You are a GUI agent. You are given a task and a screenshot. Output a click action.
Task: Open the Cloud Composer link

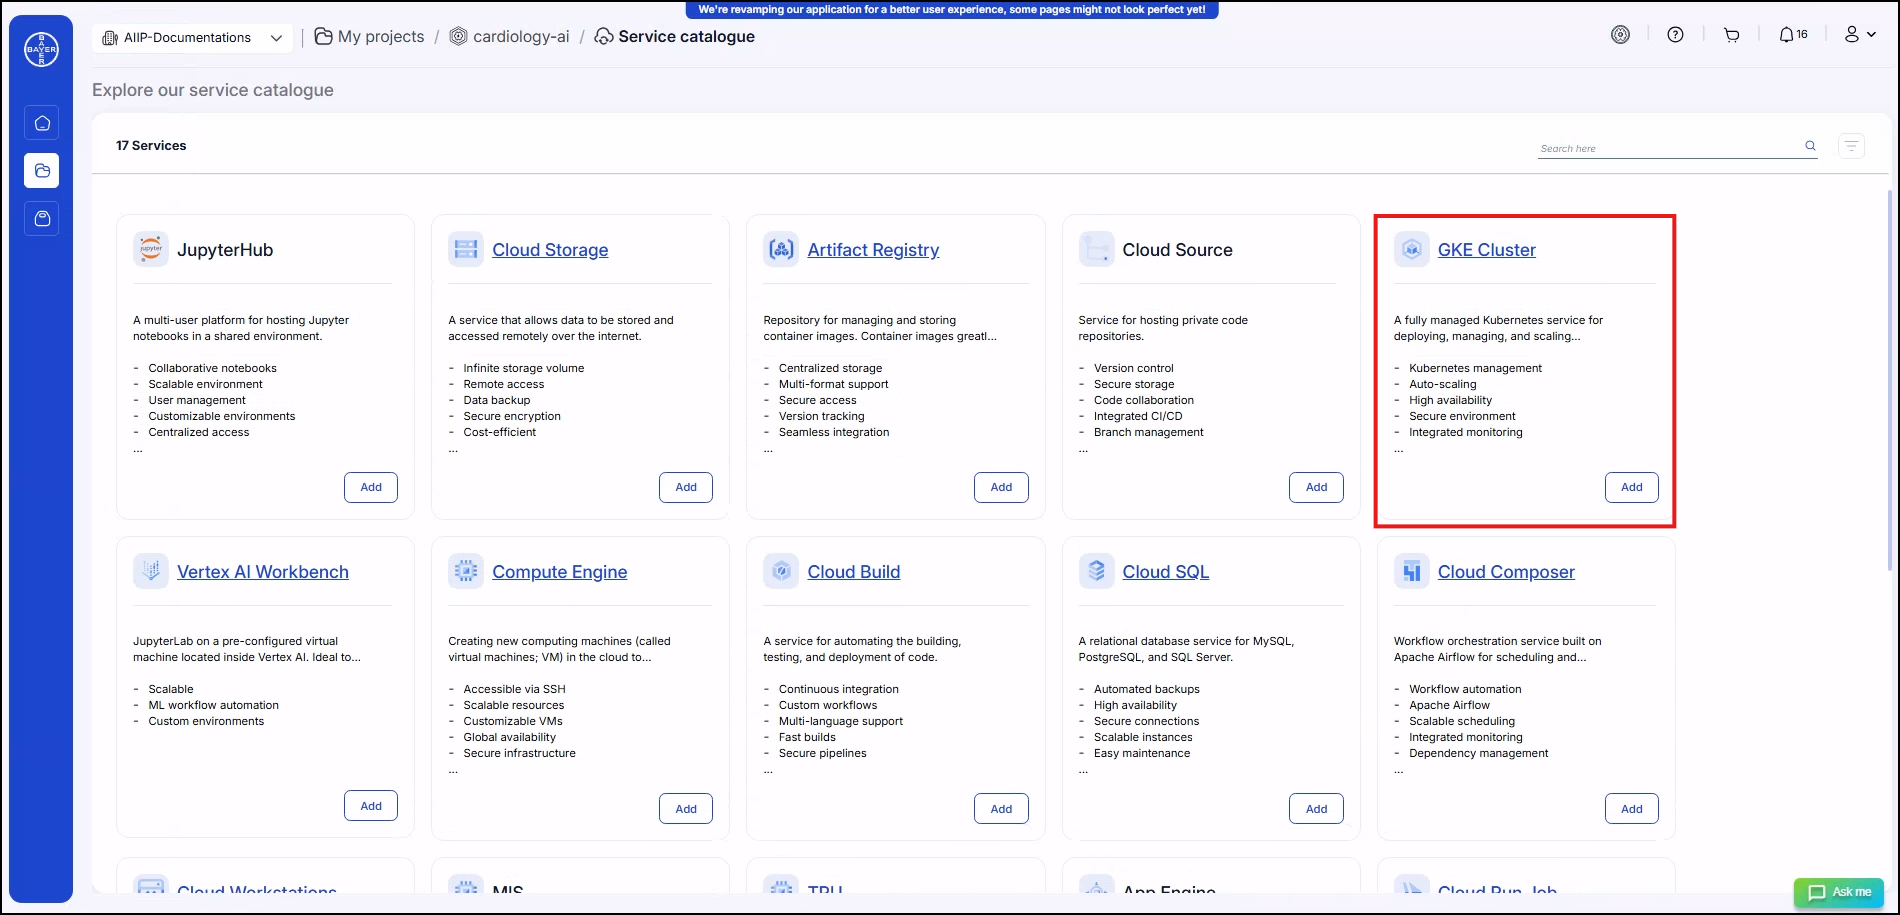tap(1506, 572)
